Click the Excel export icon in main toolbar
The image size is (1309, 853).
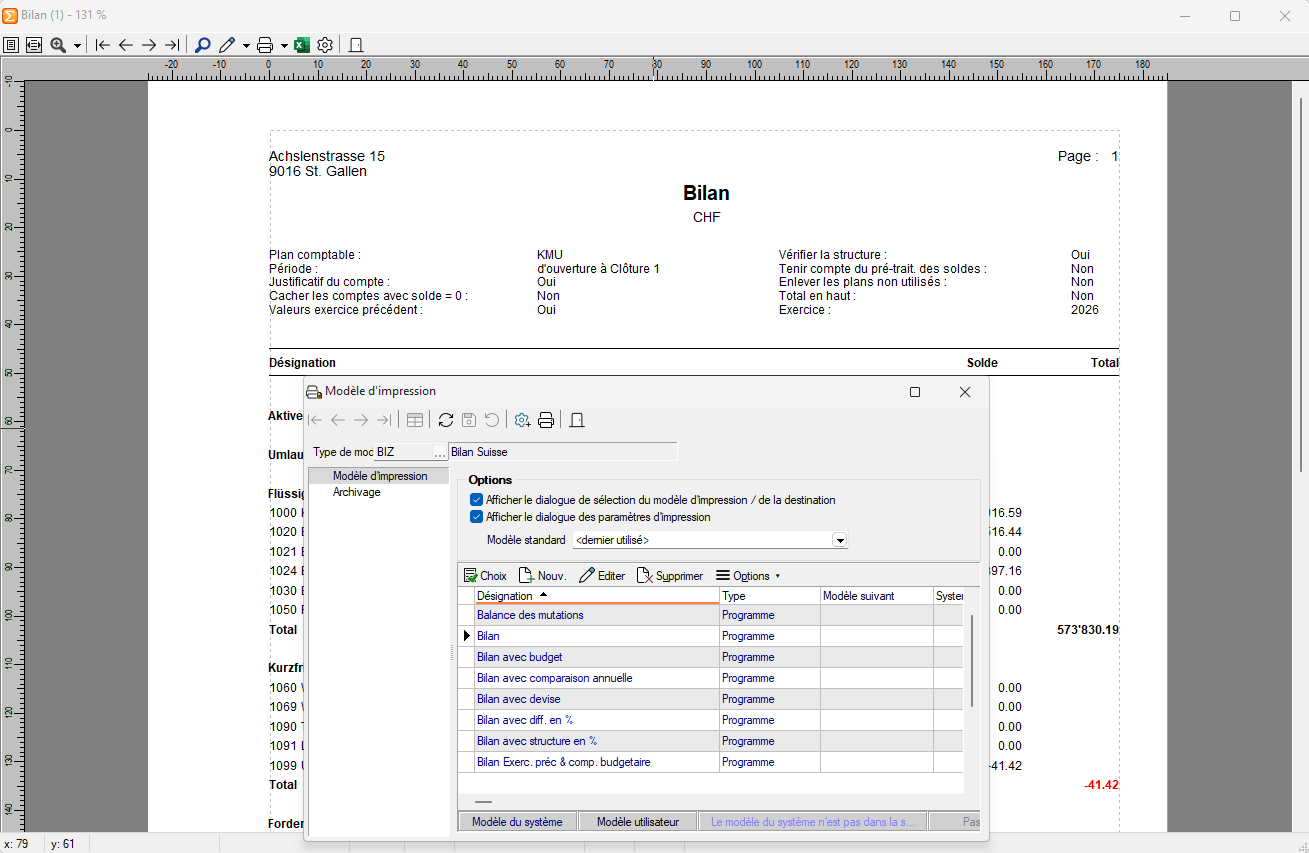[x=302, y=45]
